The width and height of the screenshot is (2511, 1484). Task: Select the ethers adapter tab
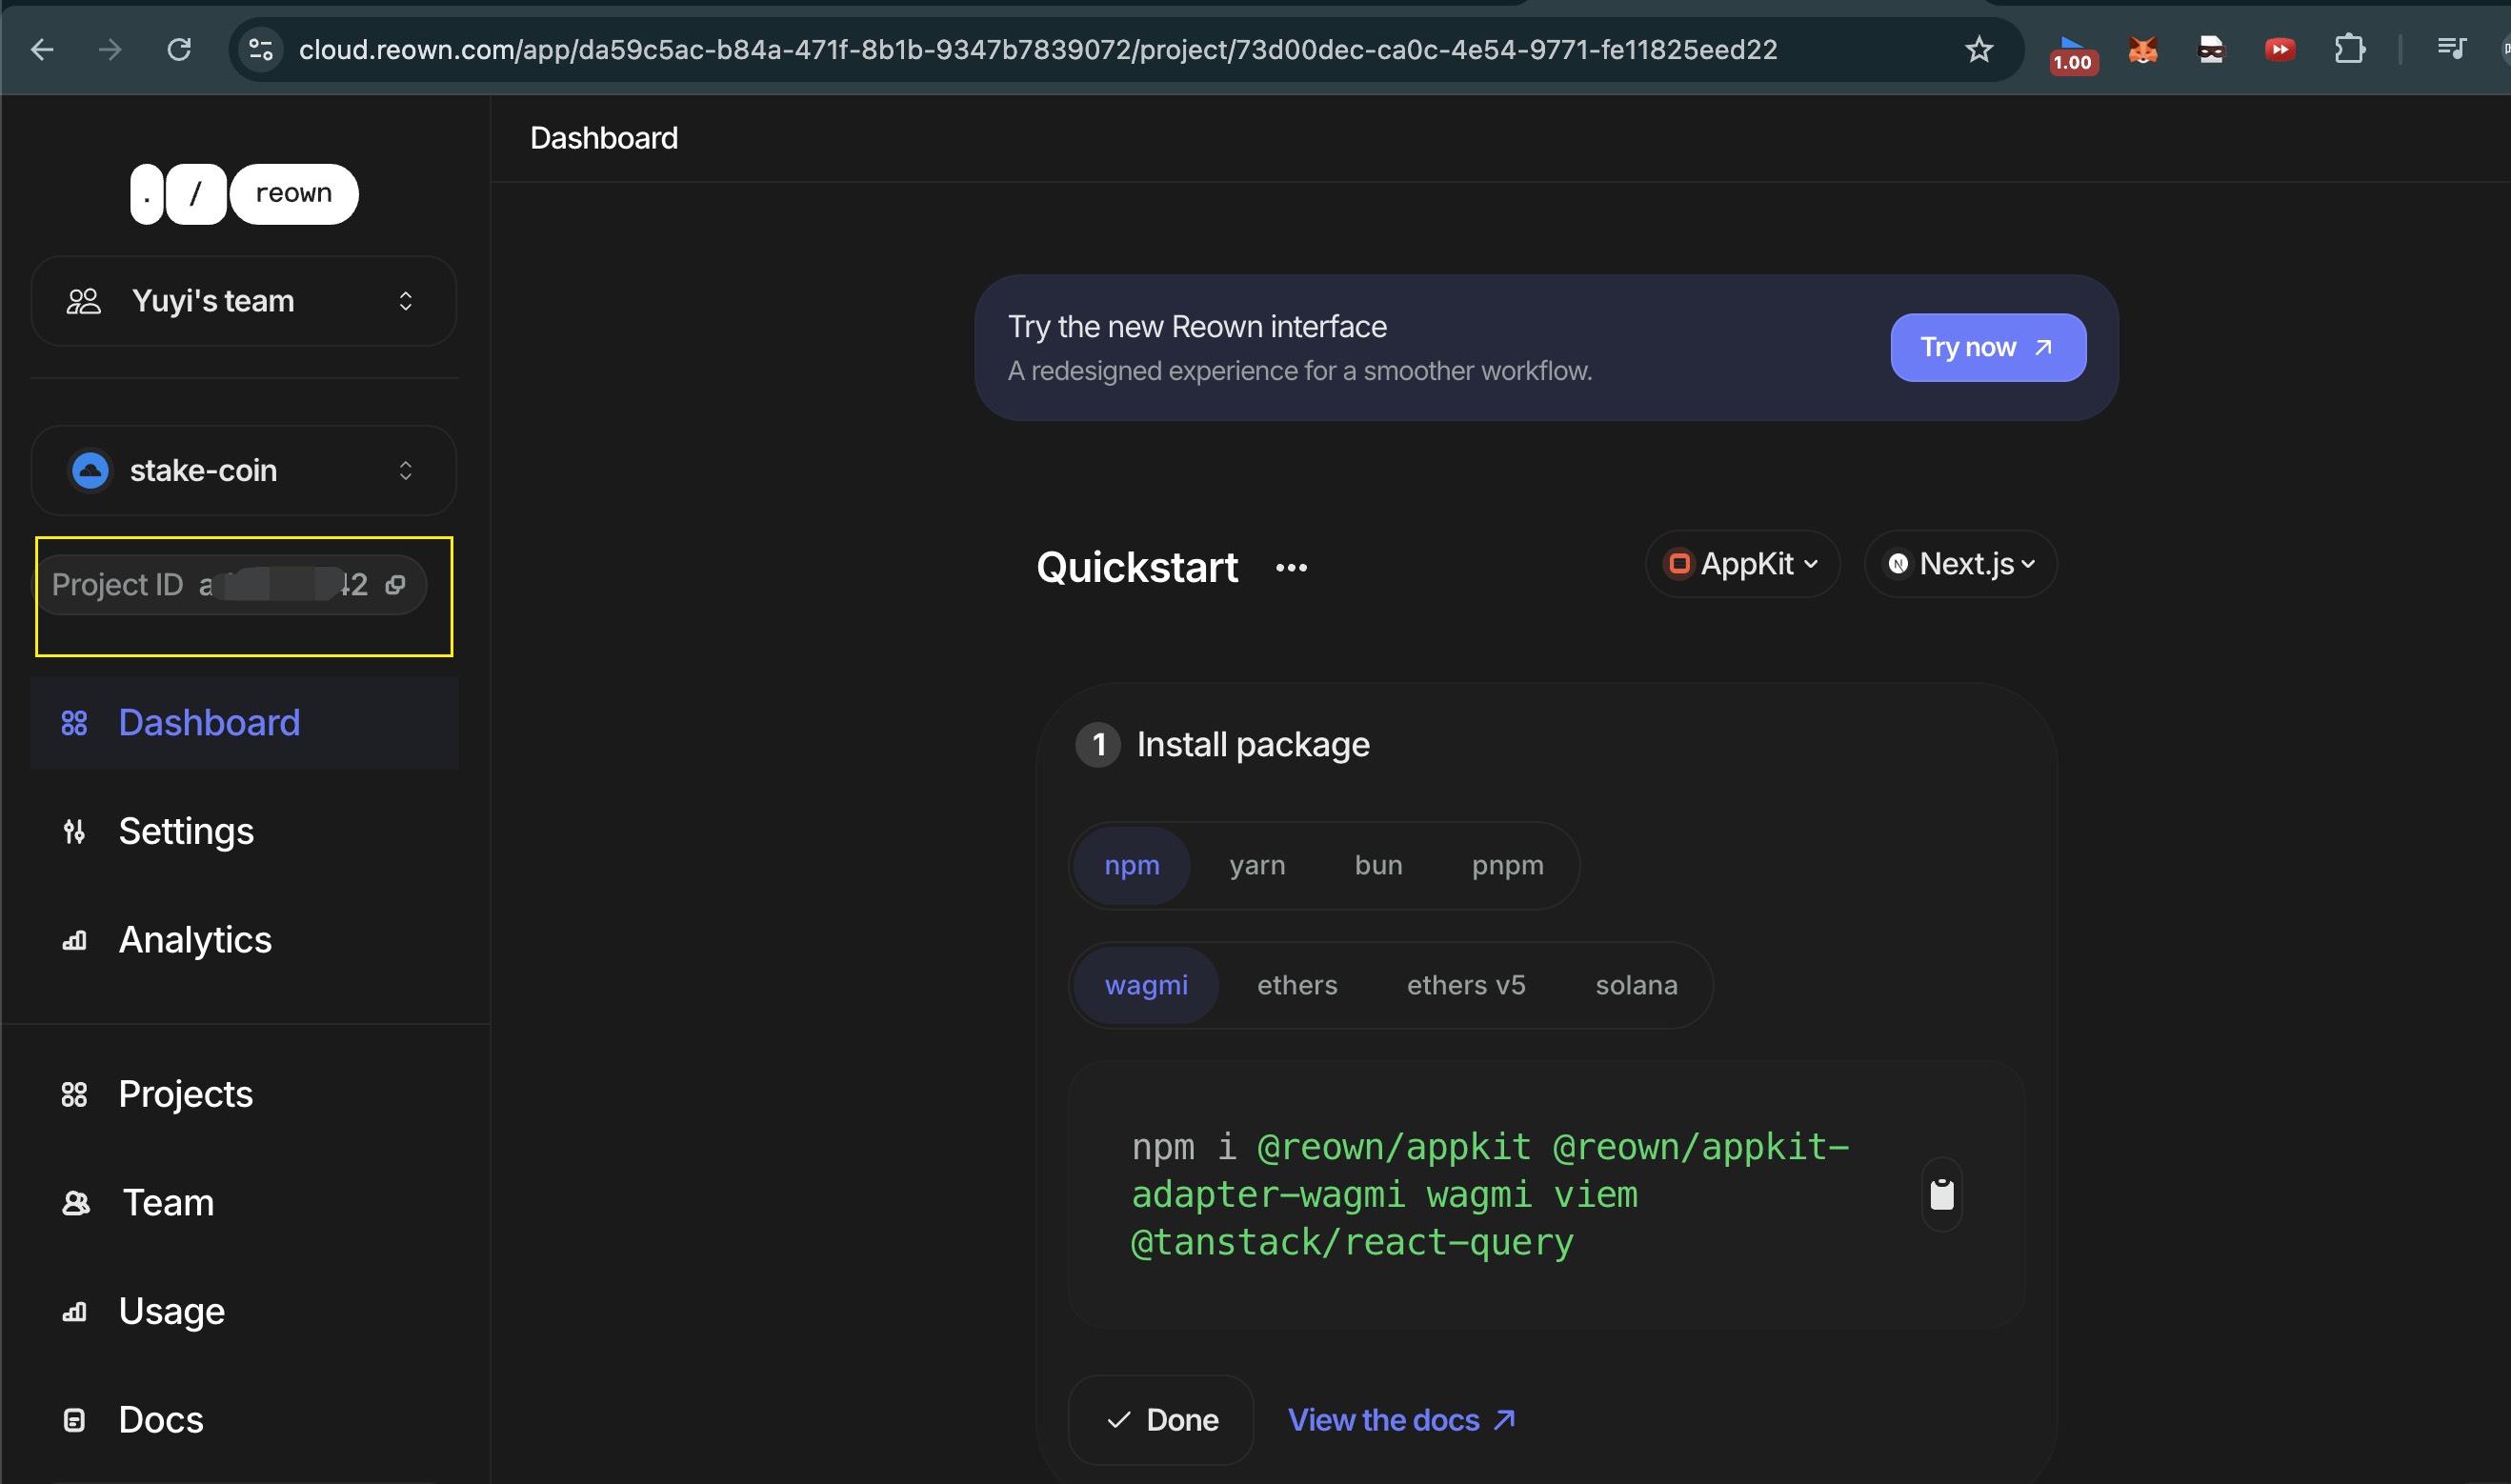(x=1297, y=985)
